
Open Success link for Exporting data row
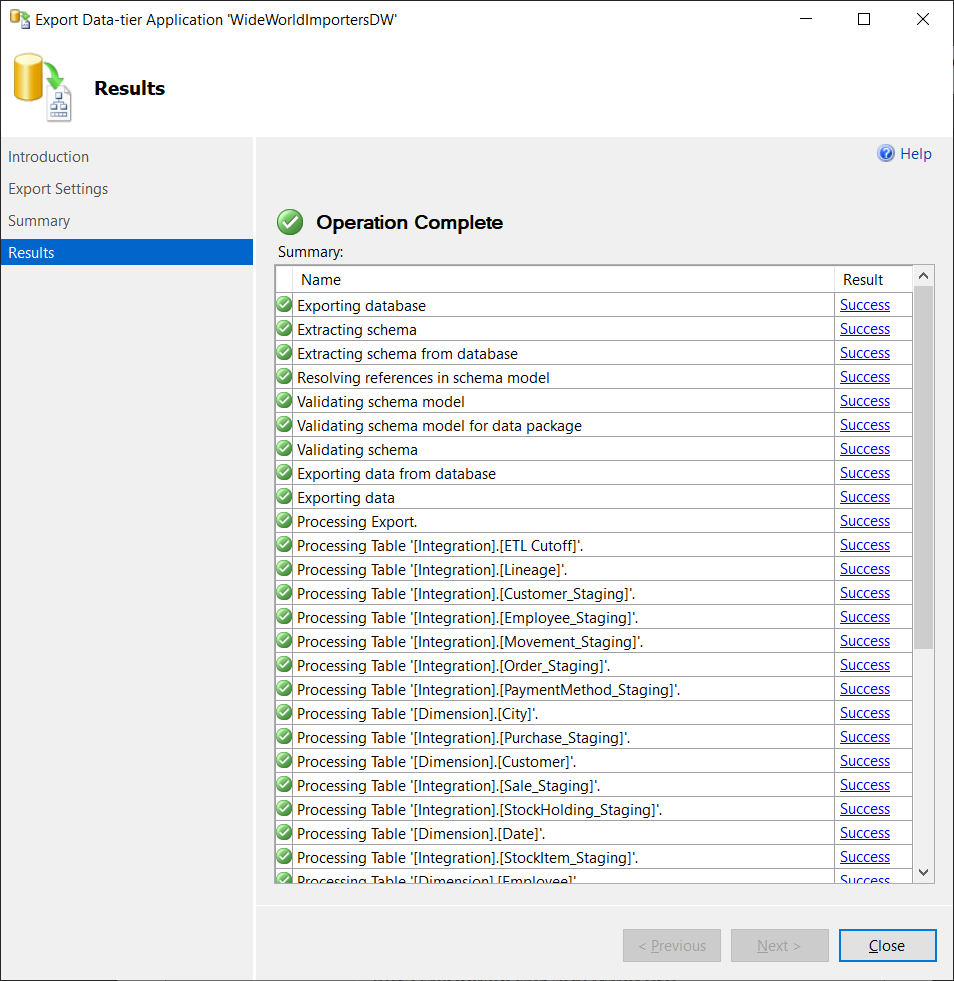tap(864, 497)
